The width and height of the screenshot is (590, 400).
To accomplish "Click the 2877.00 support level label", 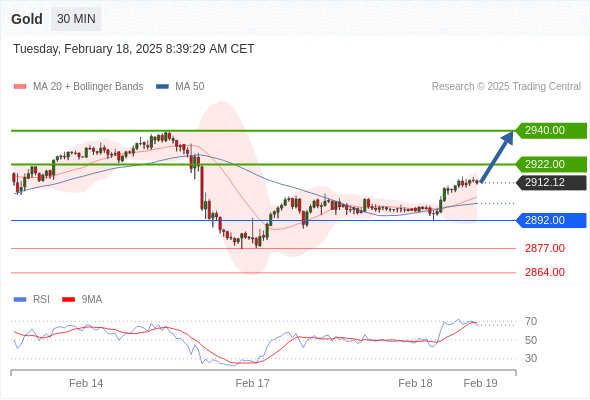I will coord(545,248).
